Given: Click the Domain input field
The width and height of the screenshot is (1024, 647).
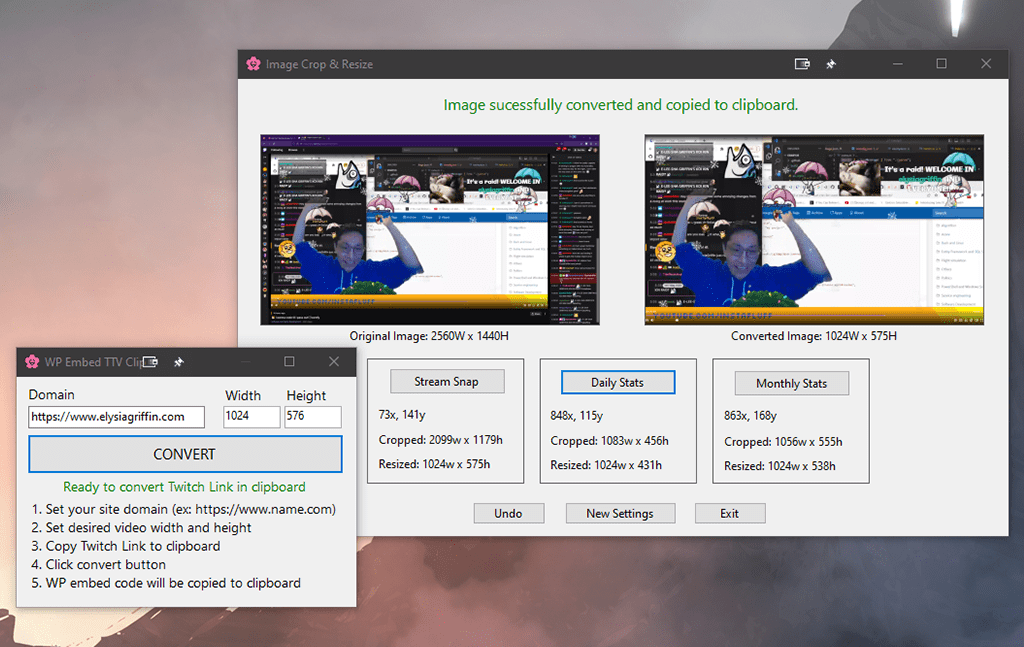Looking at the screenshot, I should [116, 417].
